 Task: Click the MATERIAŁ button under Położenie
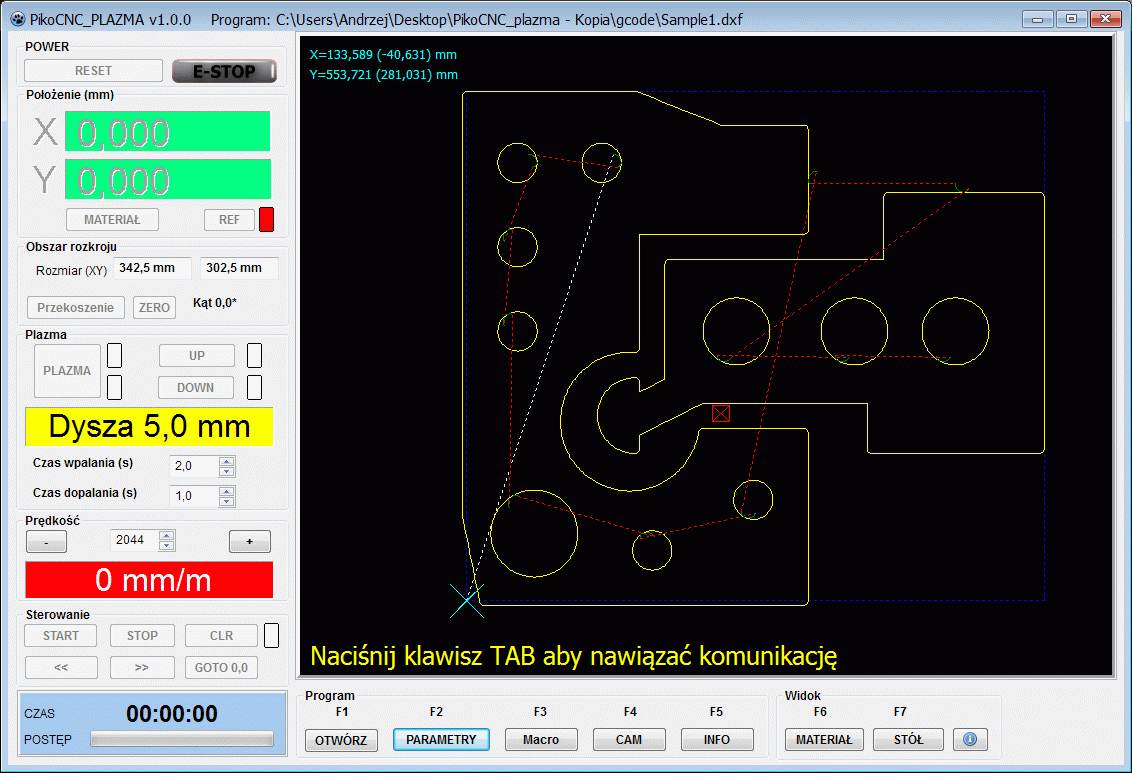pos(112,219)
